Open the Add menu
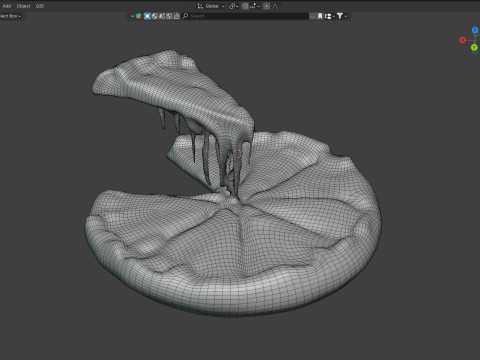 click(7, 6)
